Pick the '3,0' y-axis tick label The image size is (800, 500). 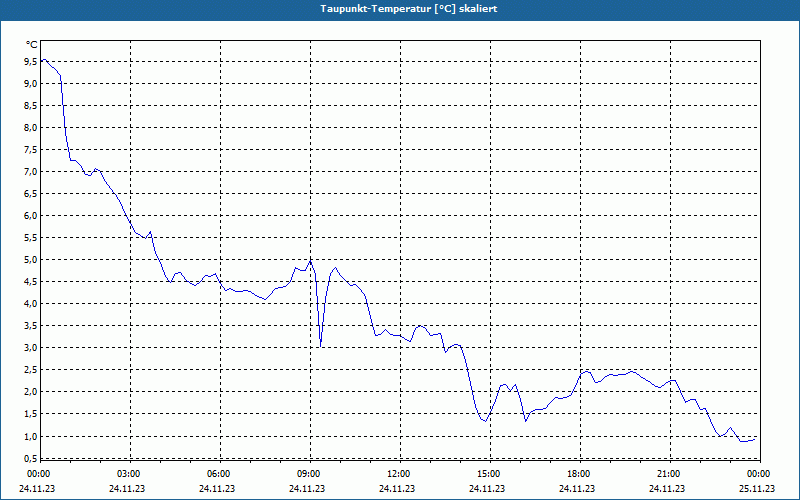(31, 347)
